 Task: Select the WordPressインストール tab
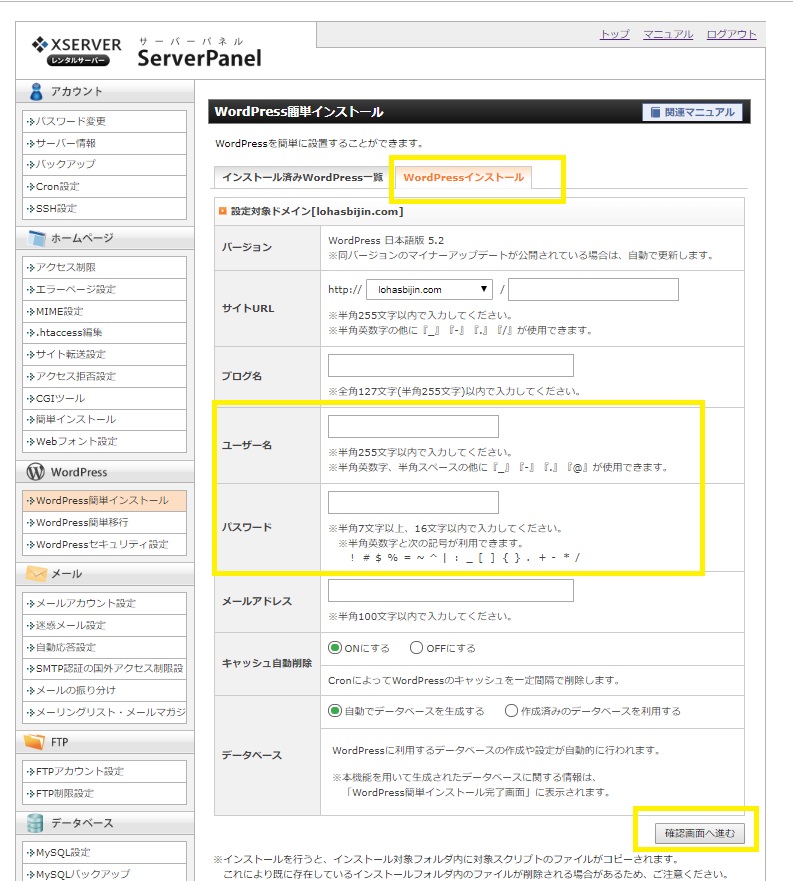click(463, 178)
